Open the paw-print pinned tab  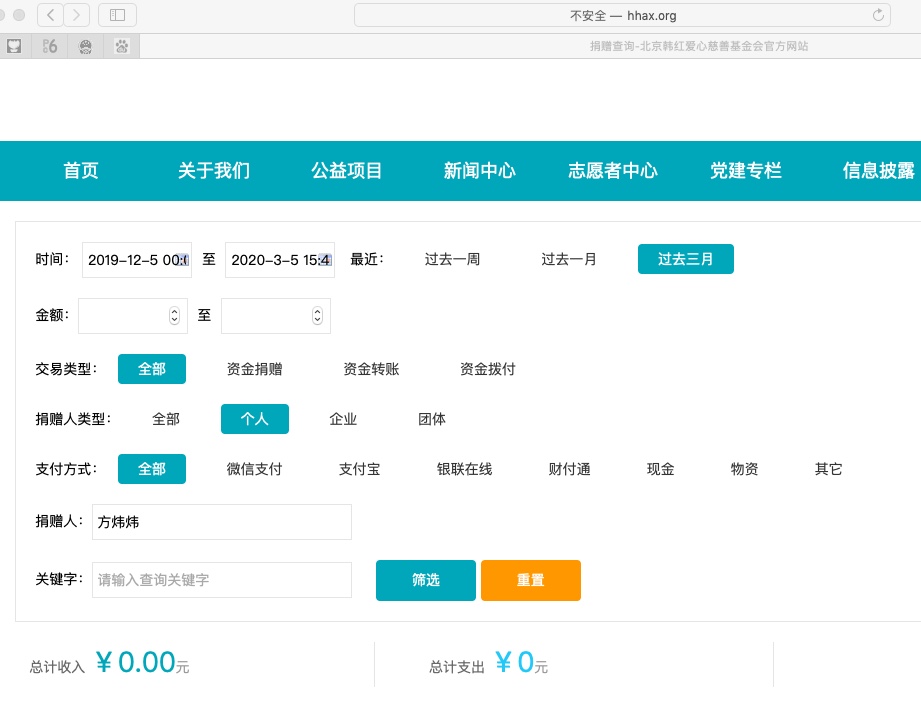(x=122, y=46)
